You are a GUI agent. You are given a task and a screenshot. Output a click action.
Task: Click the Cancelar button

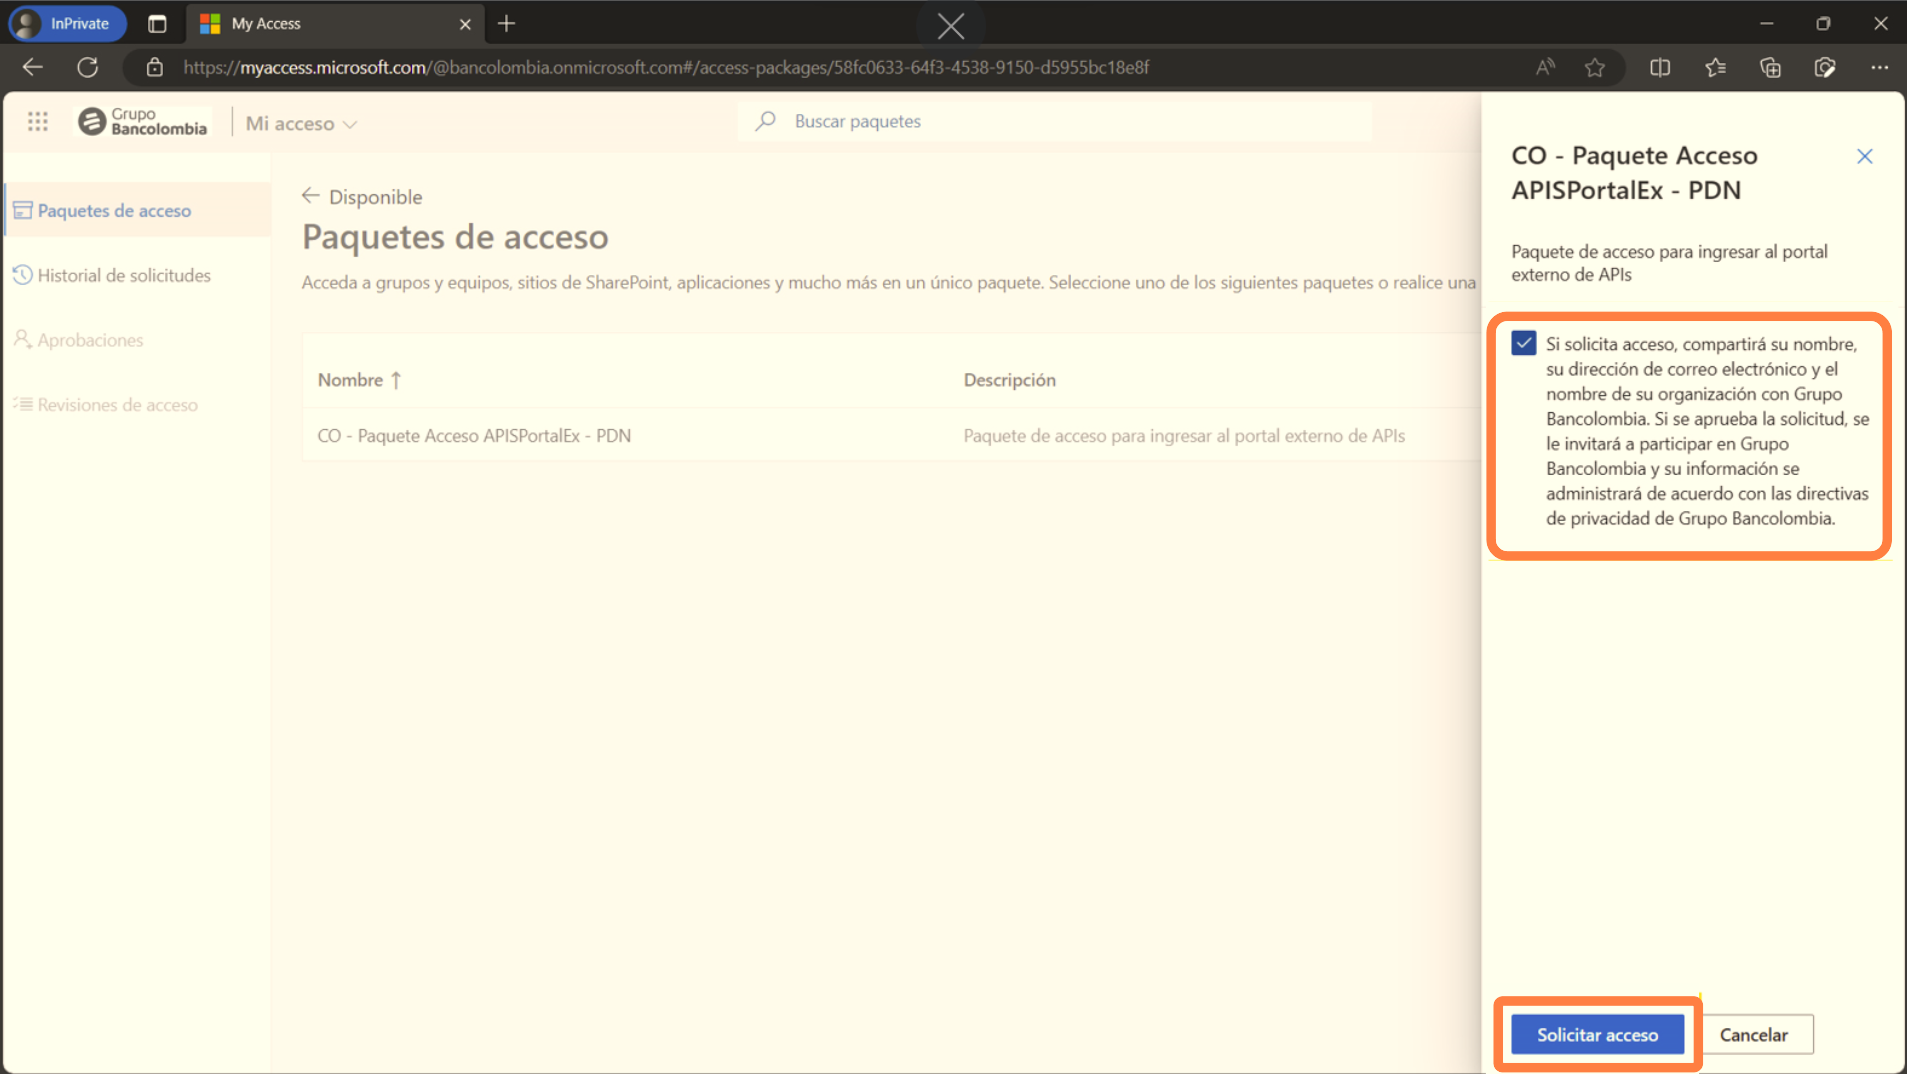click(x=1753, y=1034)
